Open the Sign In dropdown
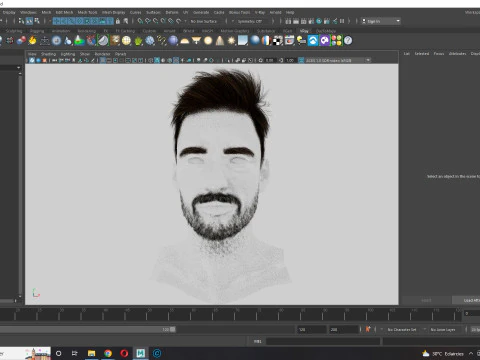Image resolution: width=480 pixels, height=360 pixels. pyautogui.click(x=381, y=21)
